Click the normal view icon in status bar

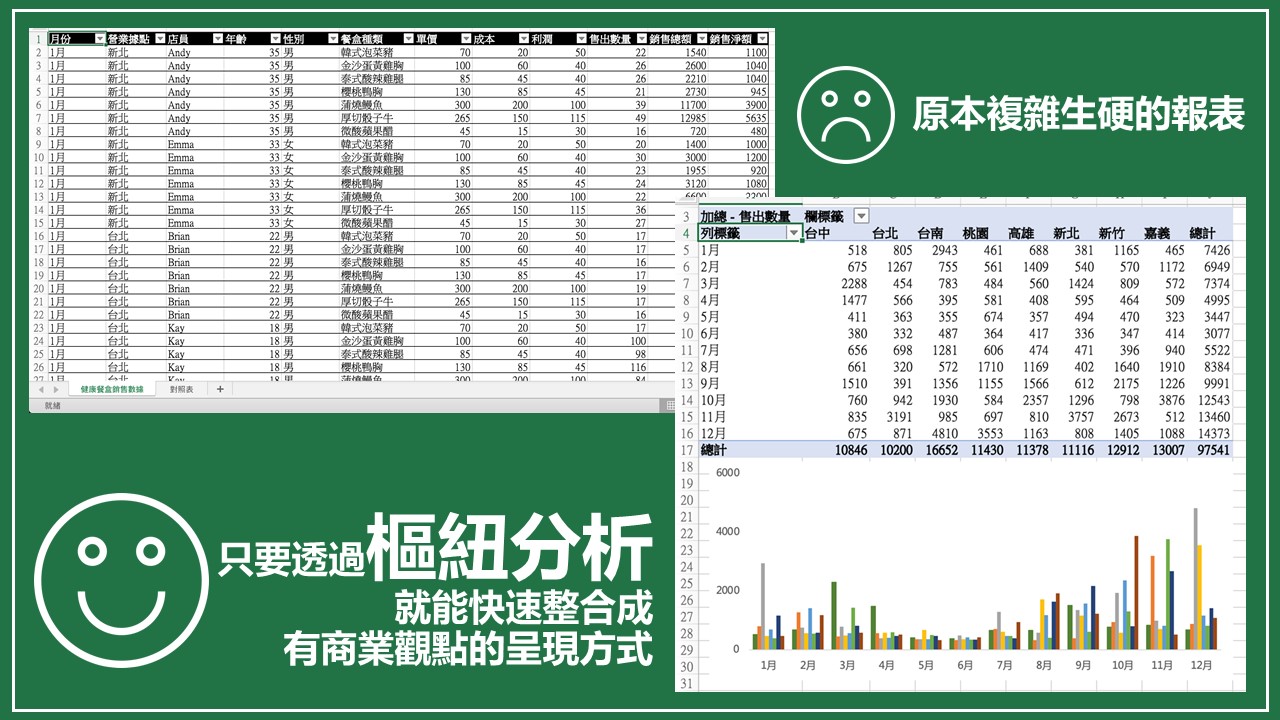(x=669, y=405)
